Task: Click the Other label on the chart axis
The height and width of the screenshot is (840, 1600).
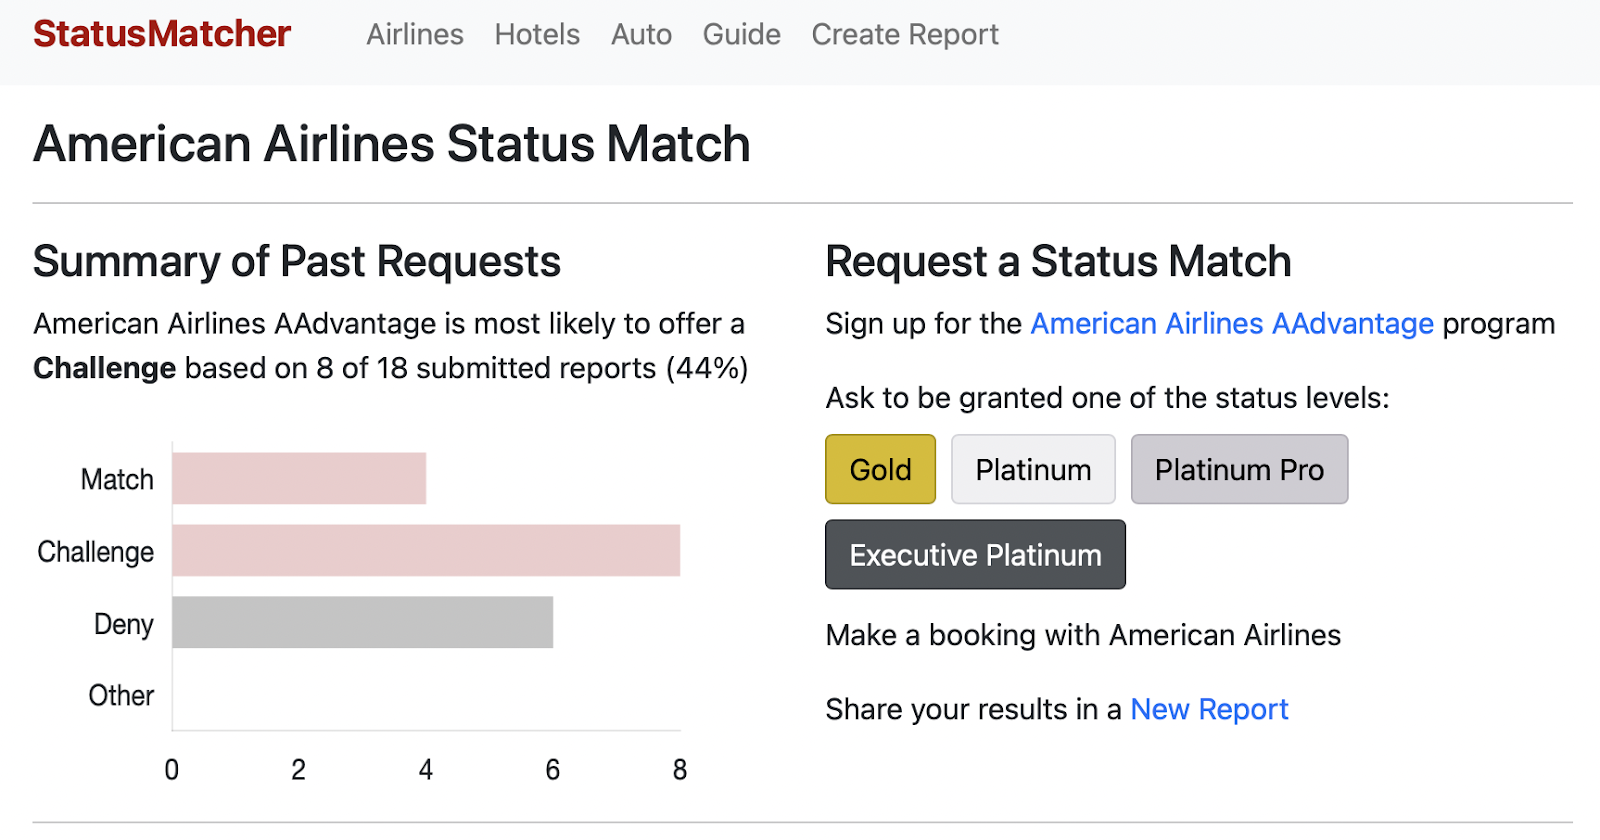Action: 121,695
